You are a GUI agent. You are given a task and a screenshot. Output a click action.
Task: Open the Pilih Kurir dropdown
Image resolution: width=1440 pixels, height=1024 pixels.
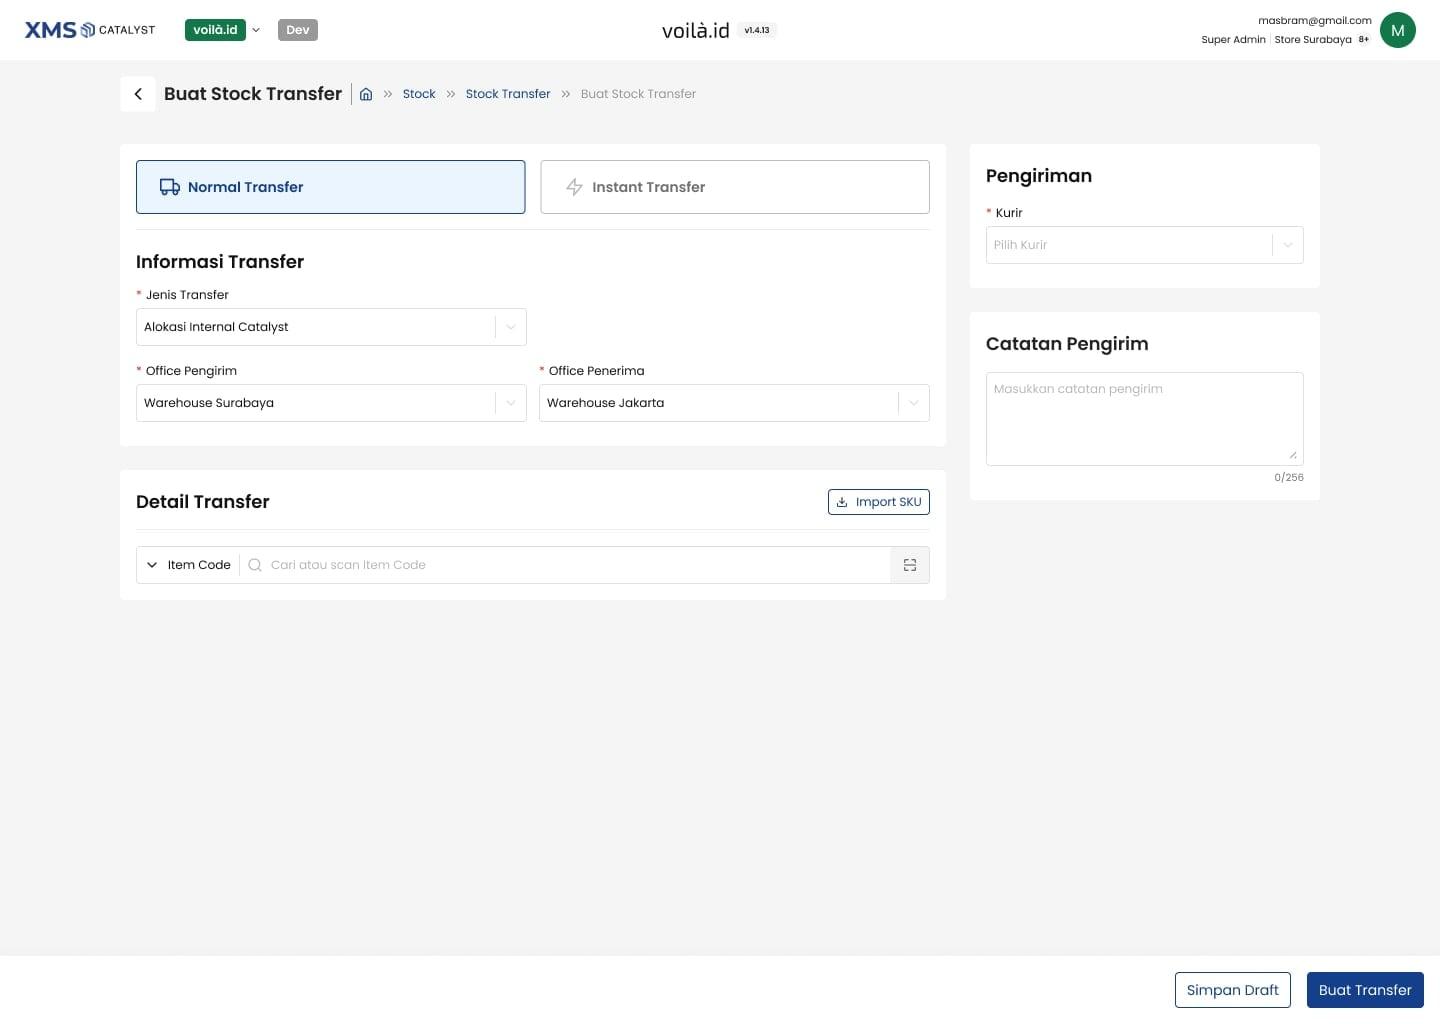point(1145,245)
